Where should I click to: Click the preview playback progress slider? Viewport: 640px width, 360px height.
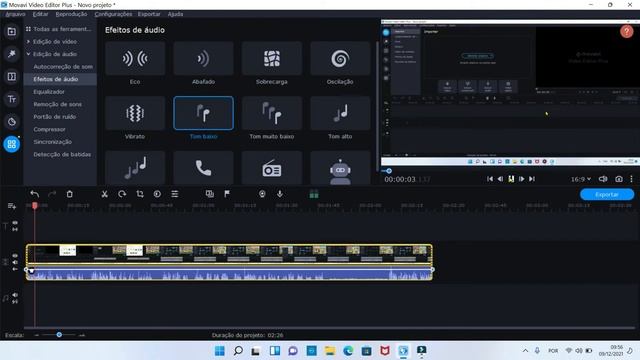[389, 171]
